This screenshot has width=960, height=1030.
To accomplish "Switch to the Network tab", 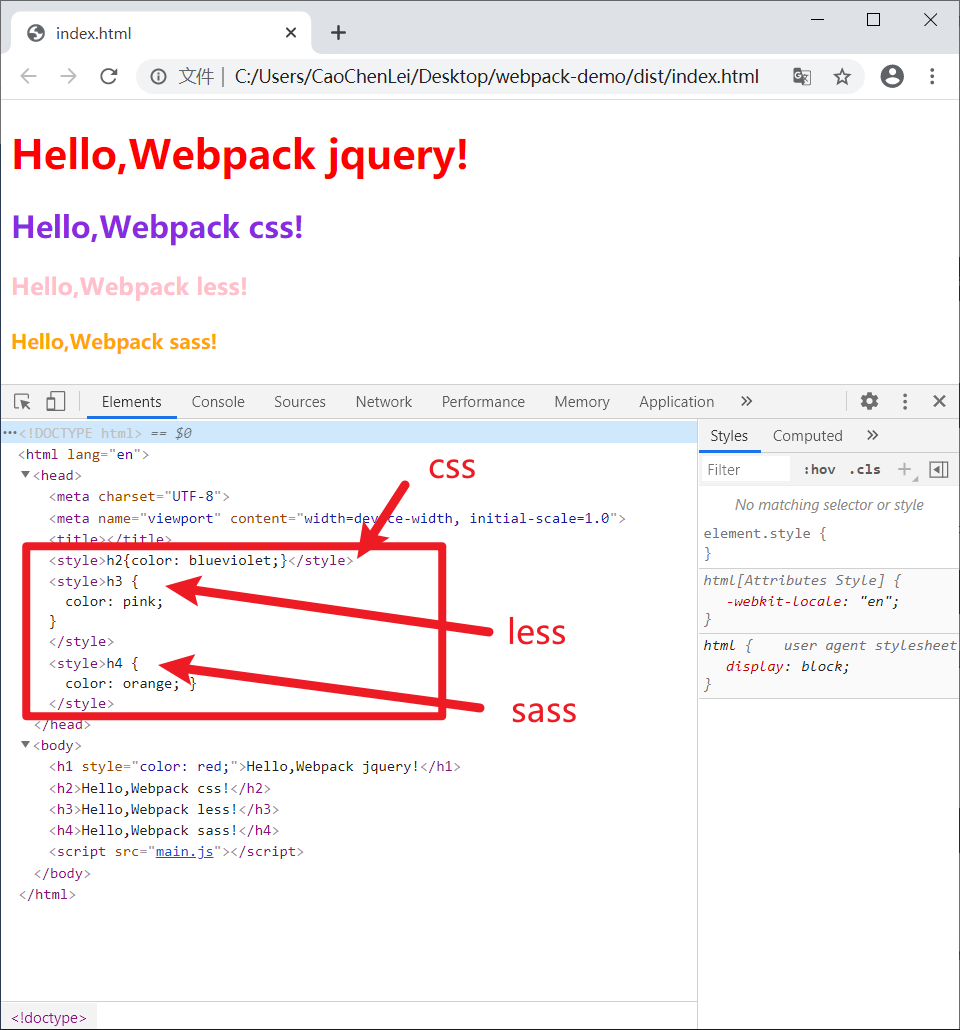I will 384,401.
